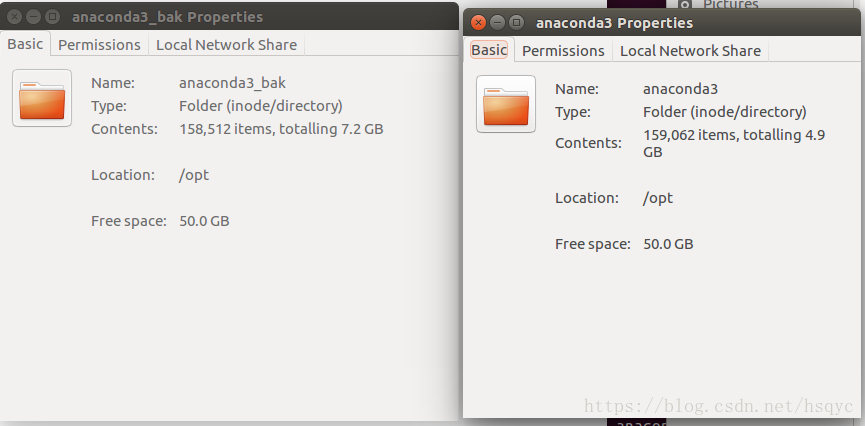Maximize the anaconda3 Properties window
This screenshot has width=865, height=426.
516,23
